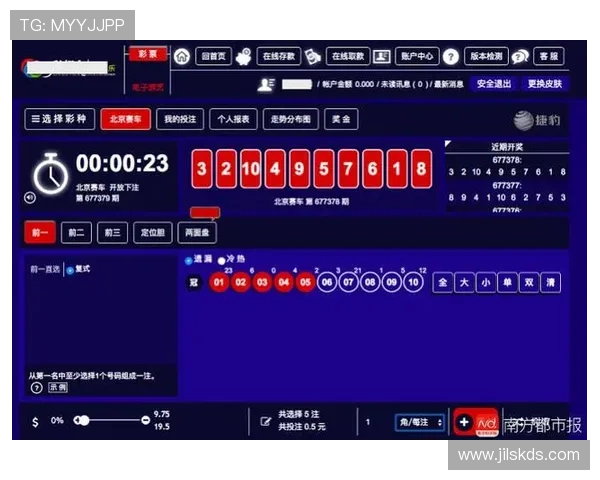Click the money withdrawal icon
Image resolution: width=600 pixels, height=480 pixels.
(313, 56)
